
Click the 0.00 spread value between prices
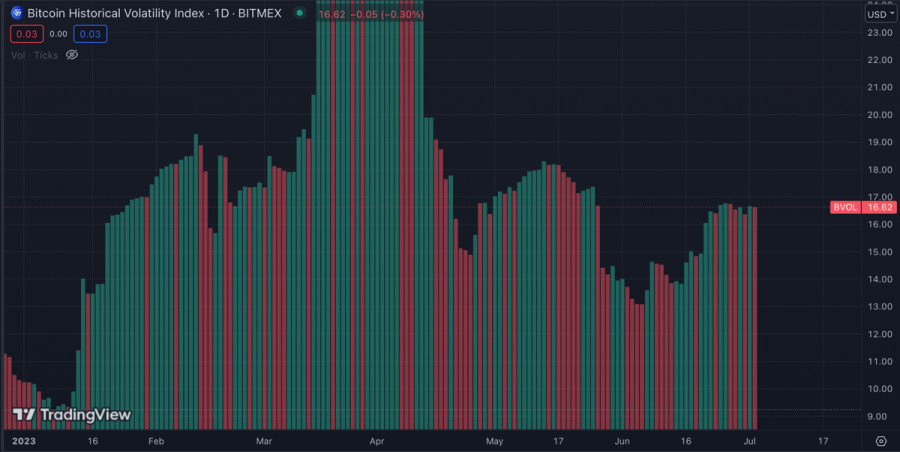(58, 34)
